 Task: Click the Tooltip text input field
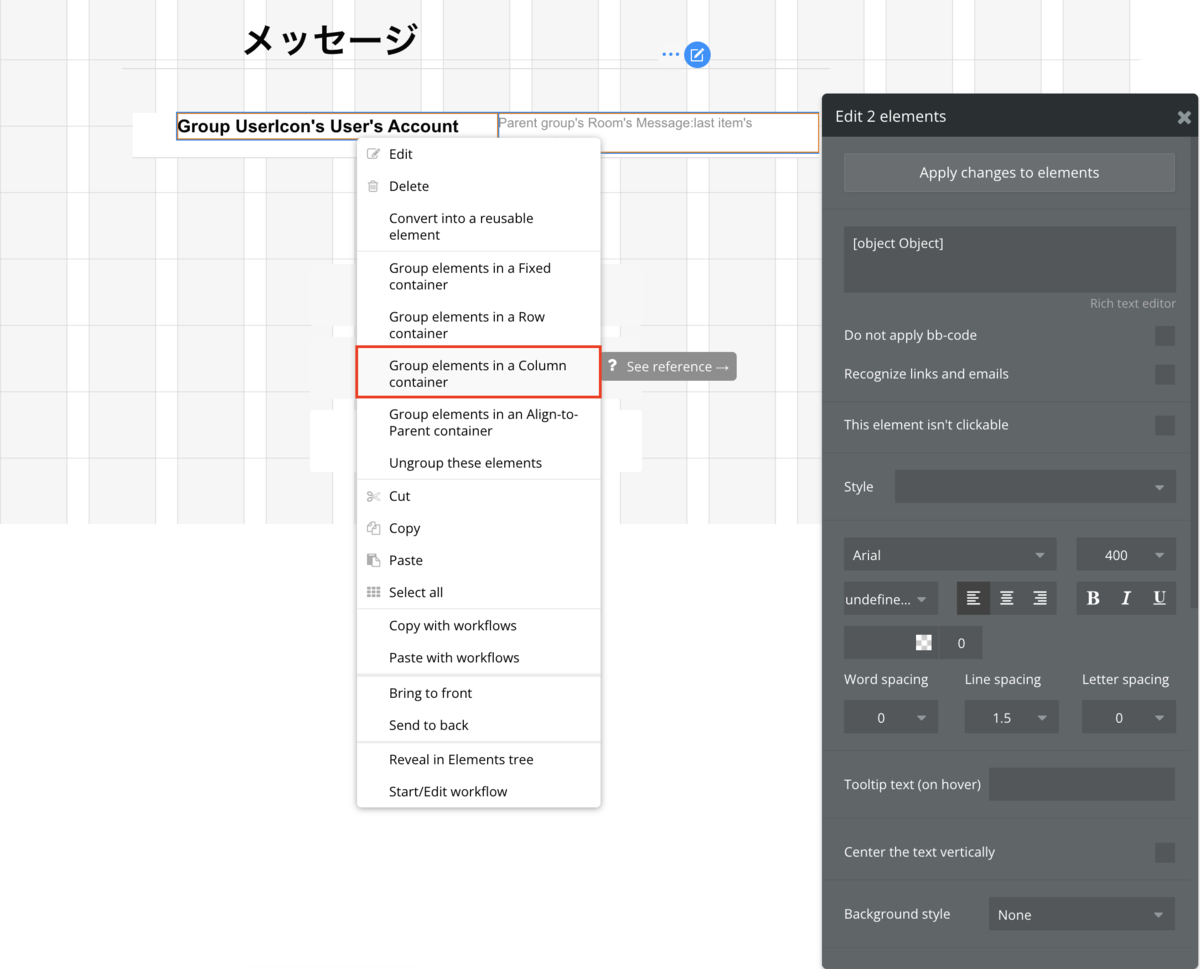click(1082, 784)
